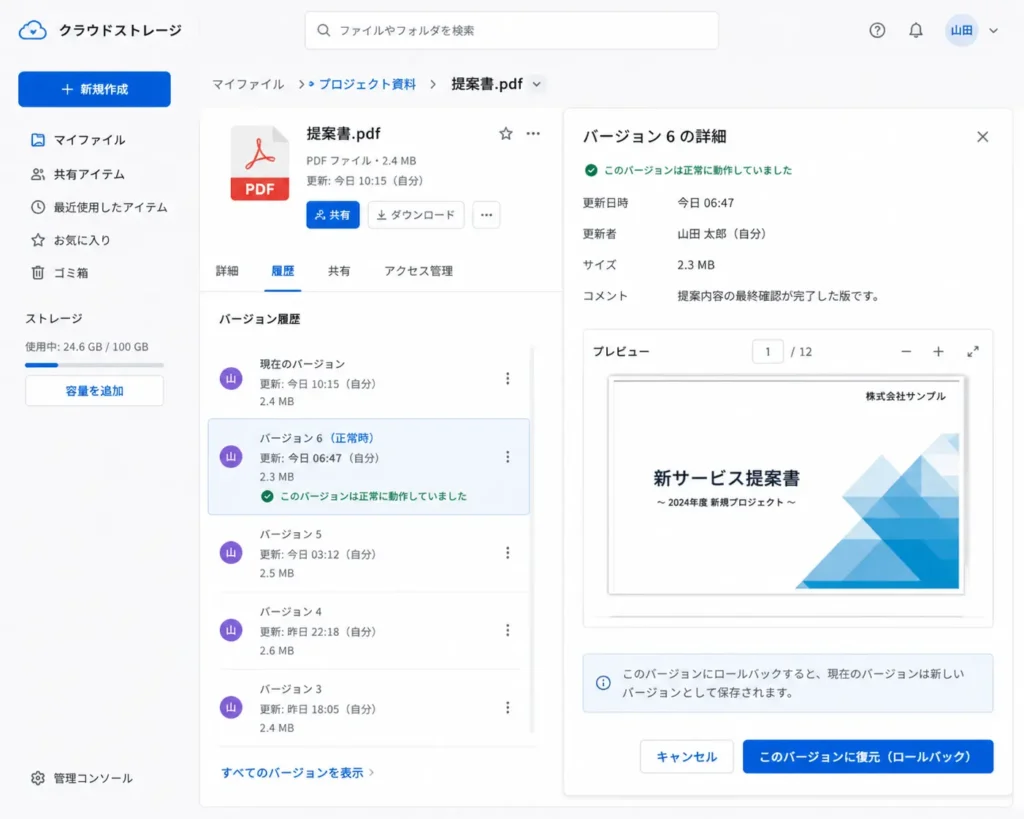Select the バージョン 4 row
Image resolution: width=1024 pixels, height=819 pixels.
369,631
